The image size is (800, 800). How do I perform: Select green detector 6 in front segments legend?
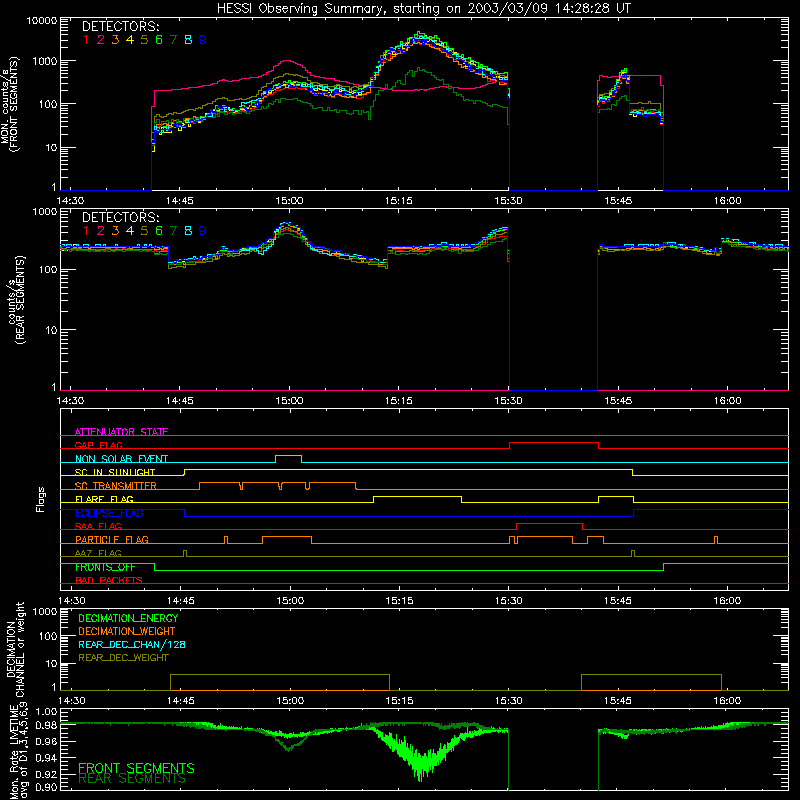click(x=159, y=40)
